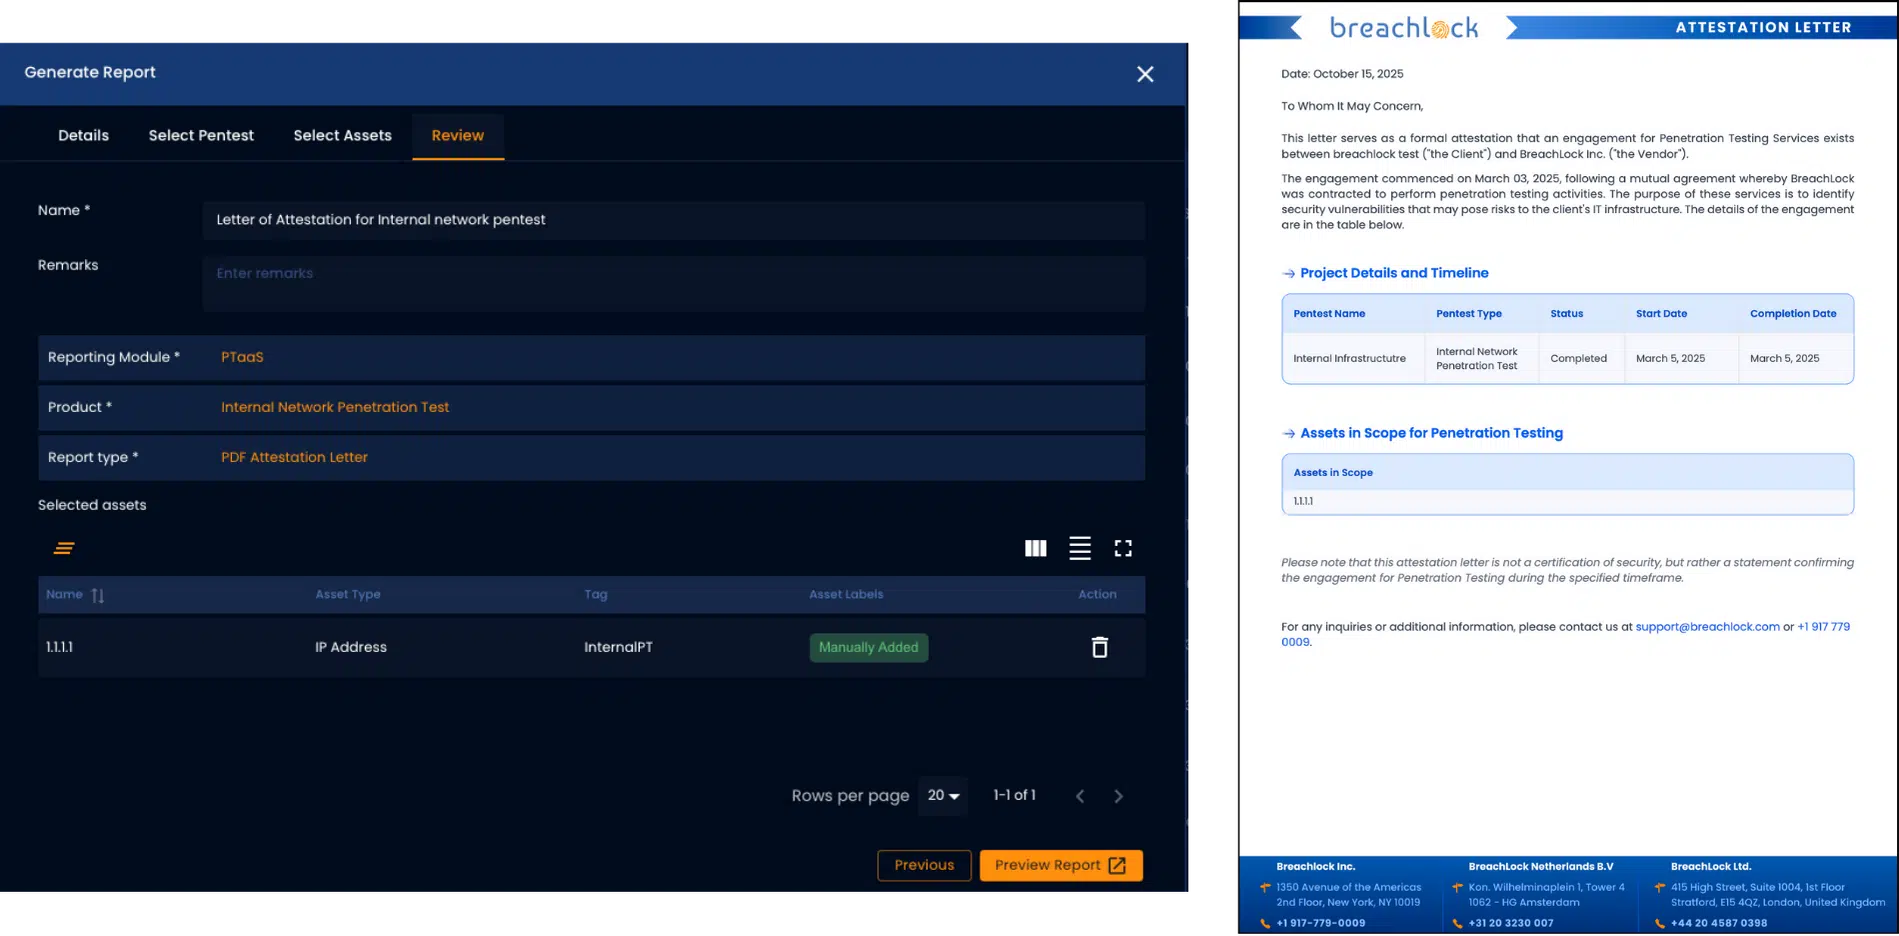The height and width of the screenshot is (936, 1899).
Task: Click the support@breachlock.com email link
Action: click(x=1706, y=627)
